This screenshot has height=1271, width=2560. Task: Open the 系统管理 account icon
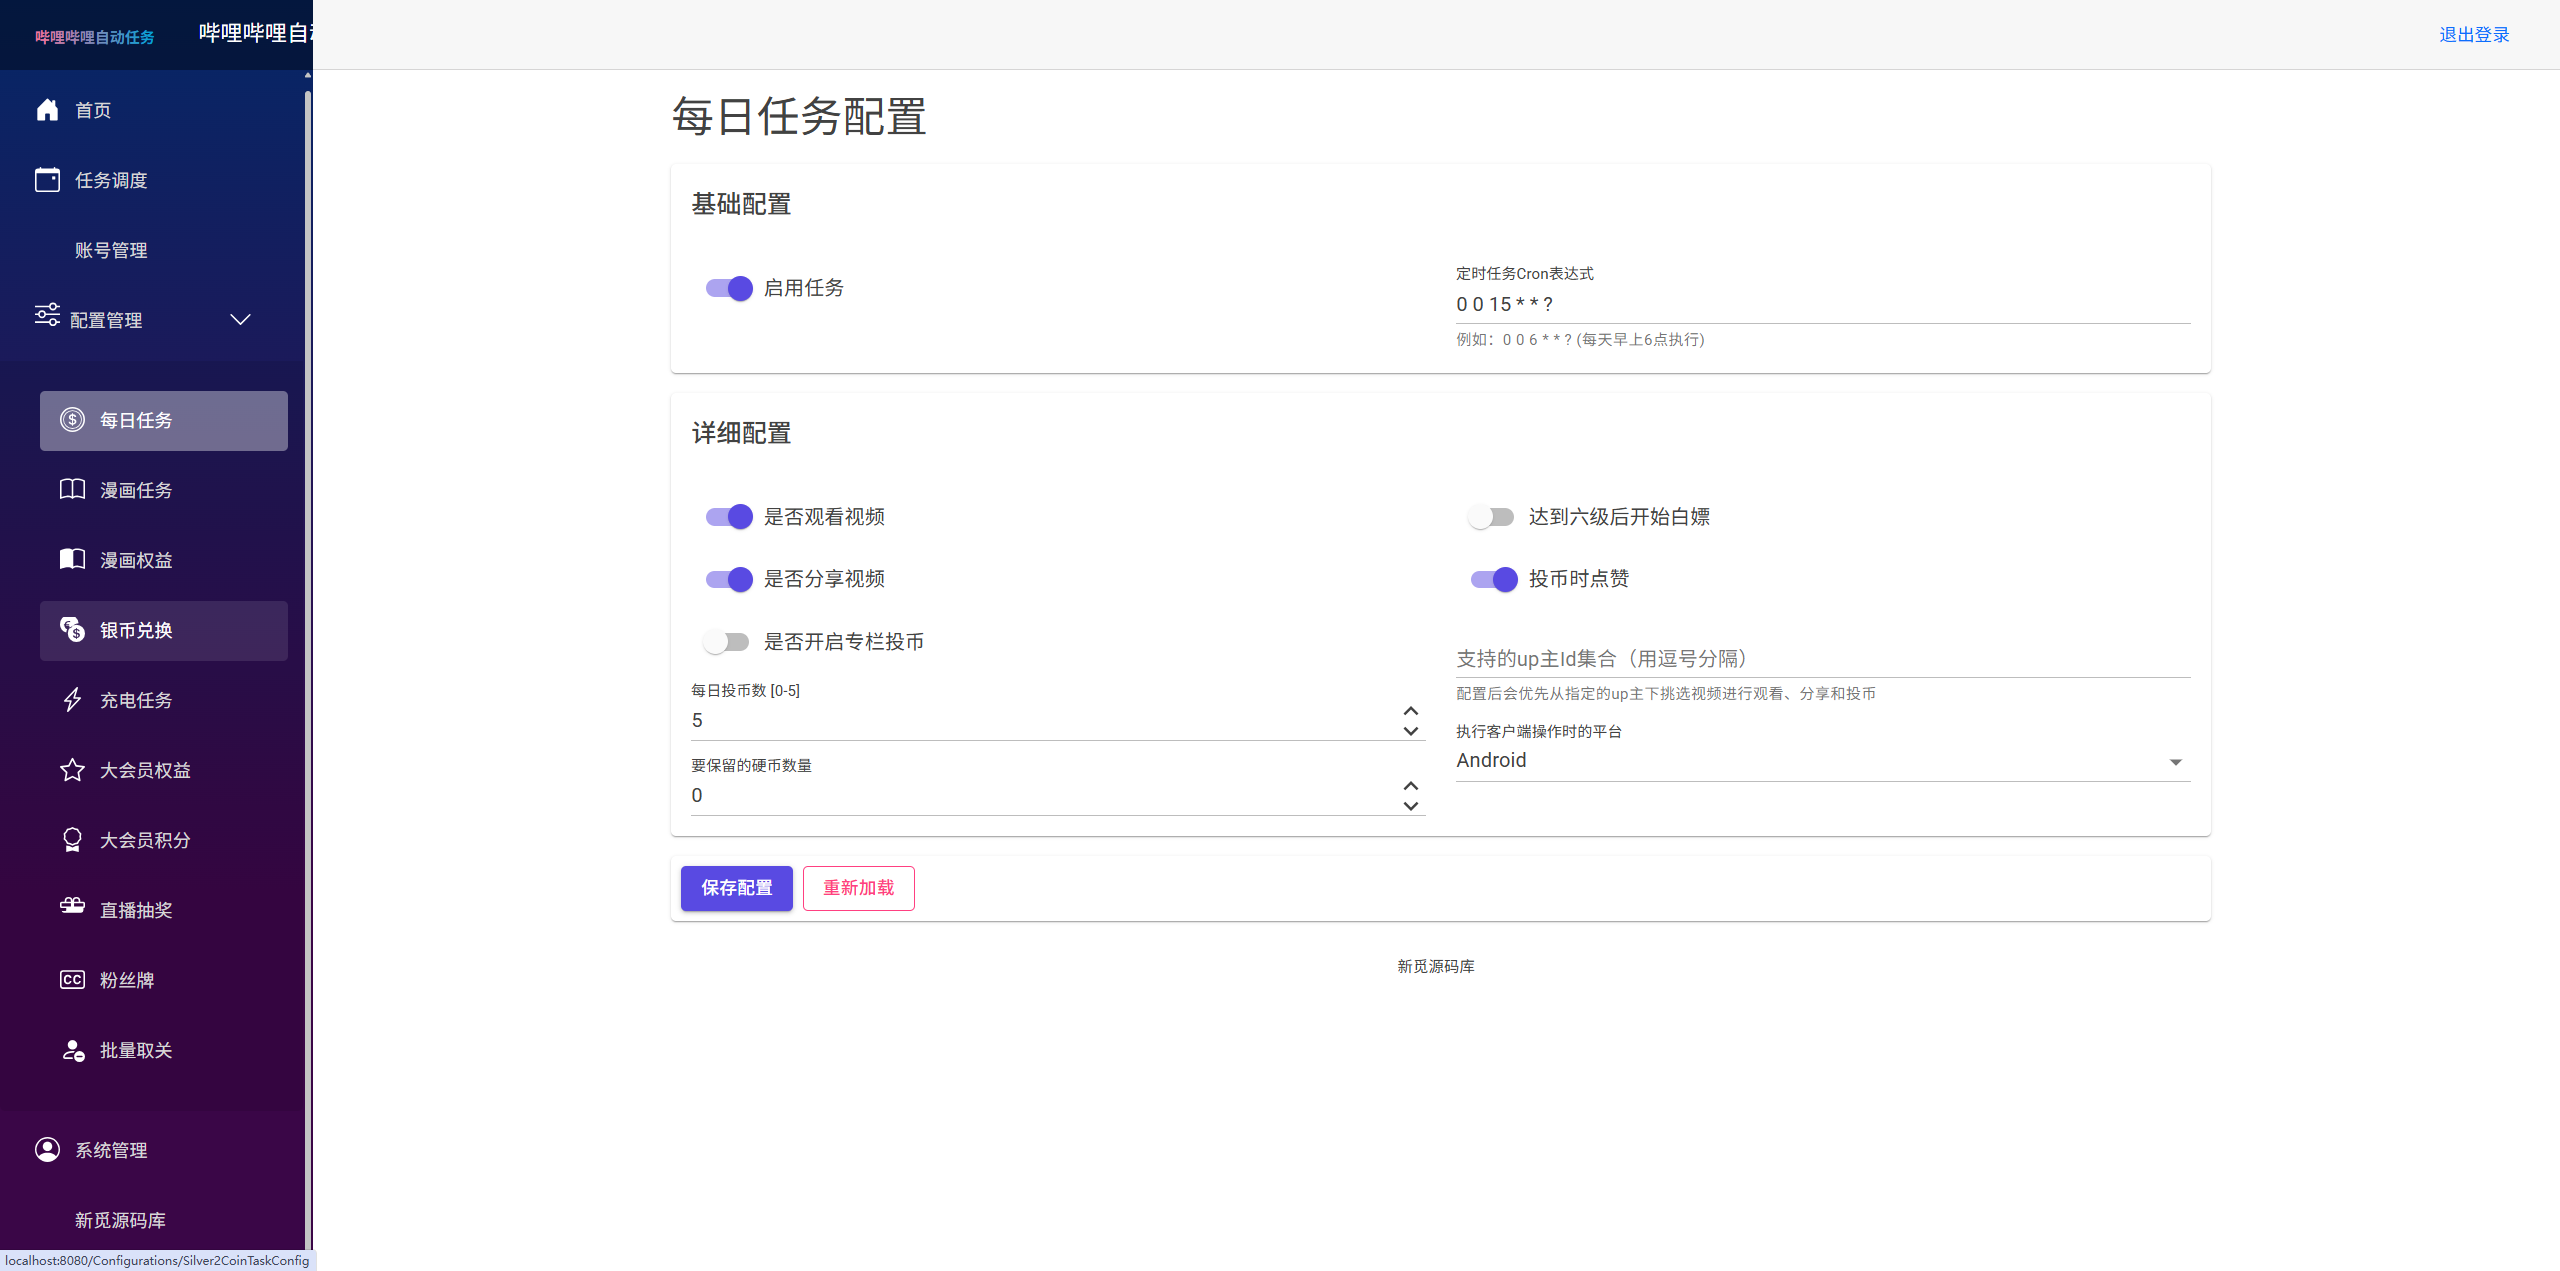point(47,1149)
